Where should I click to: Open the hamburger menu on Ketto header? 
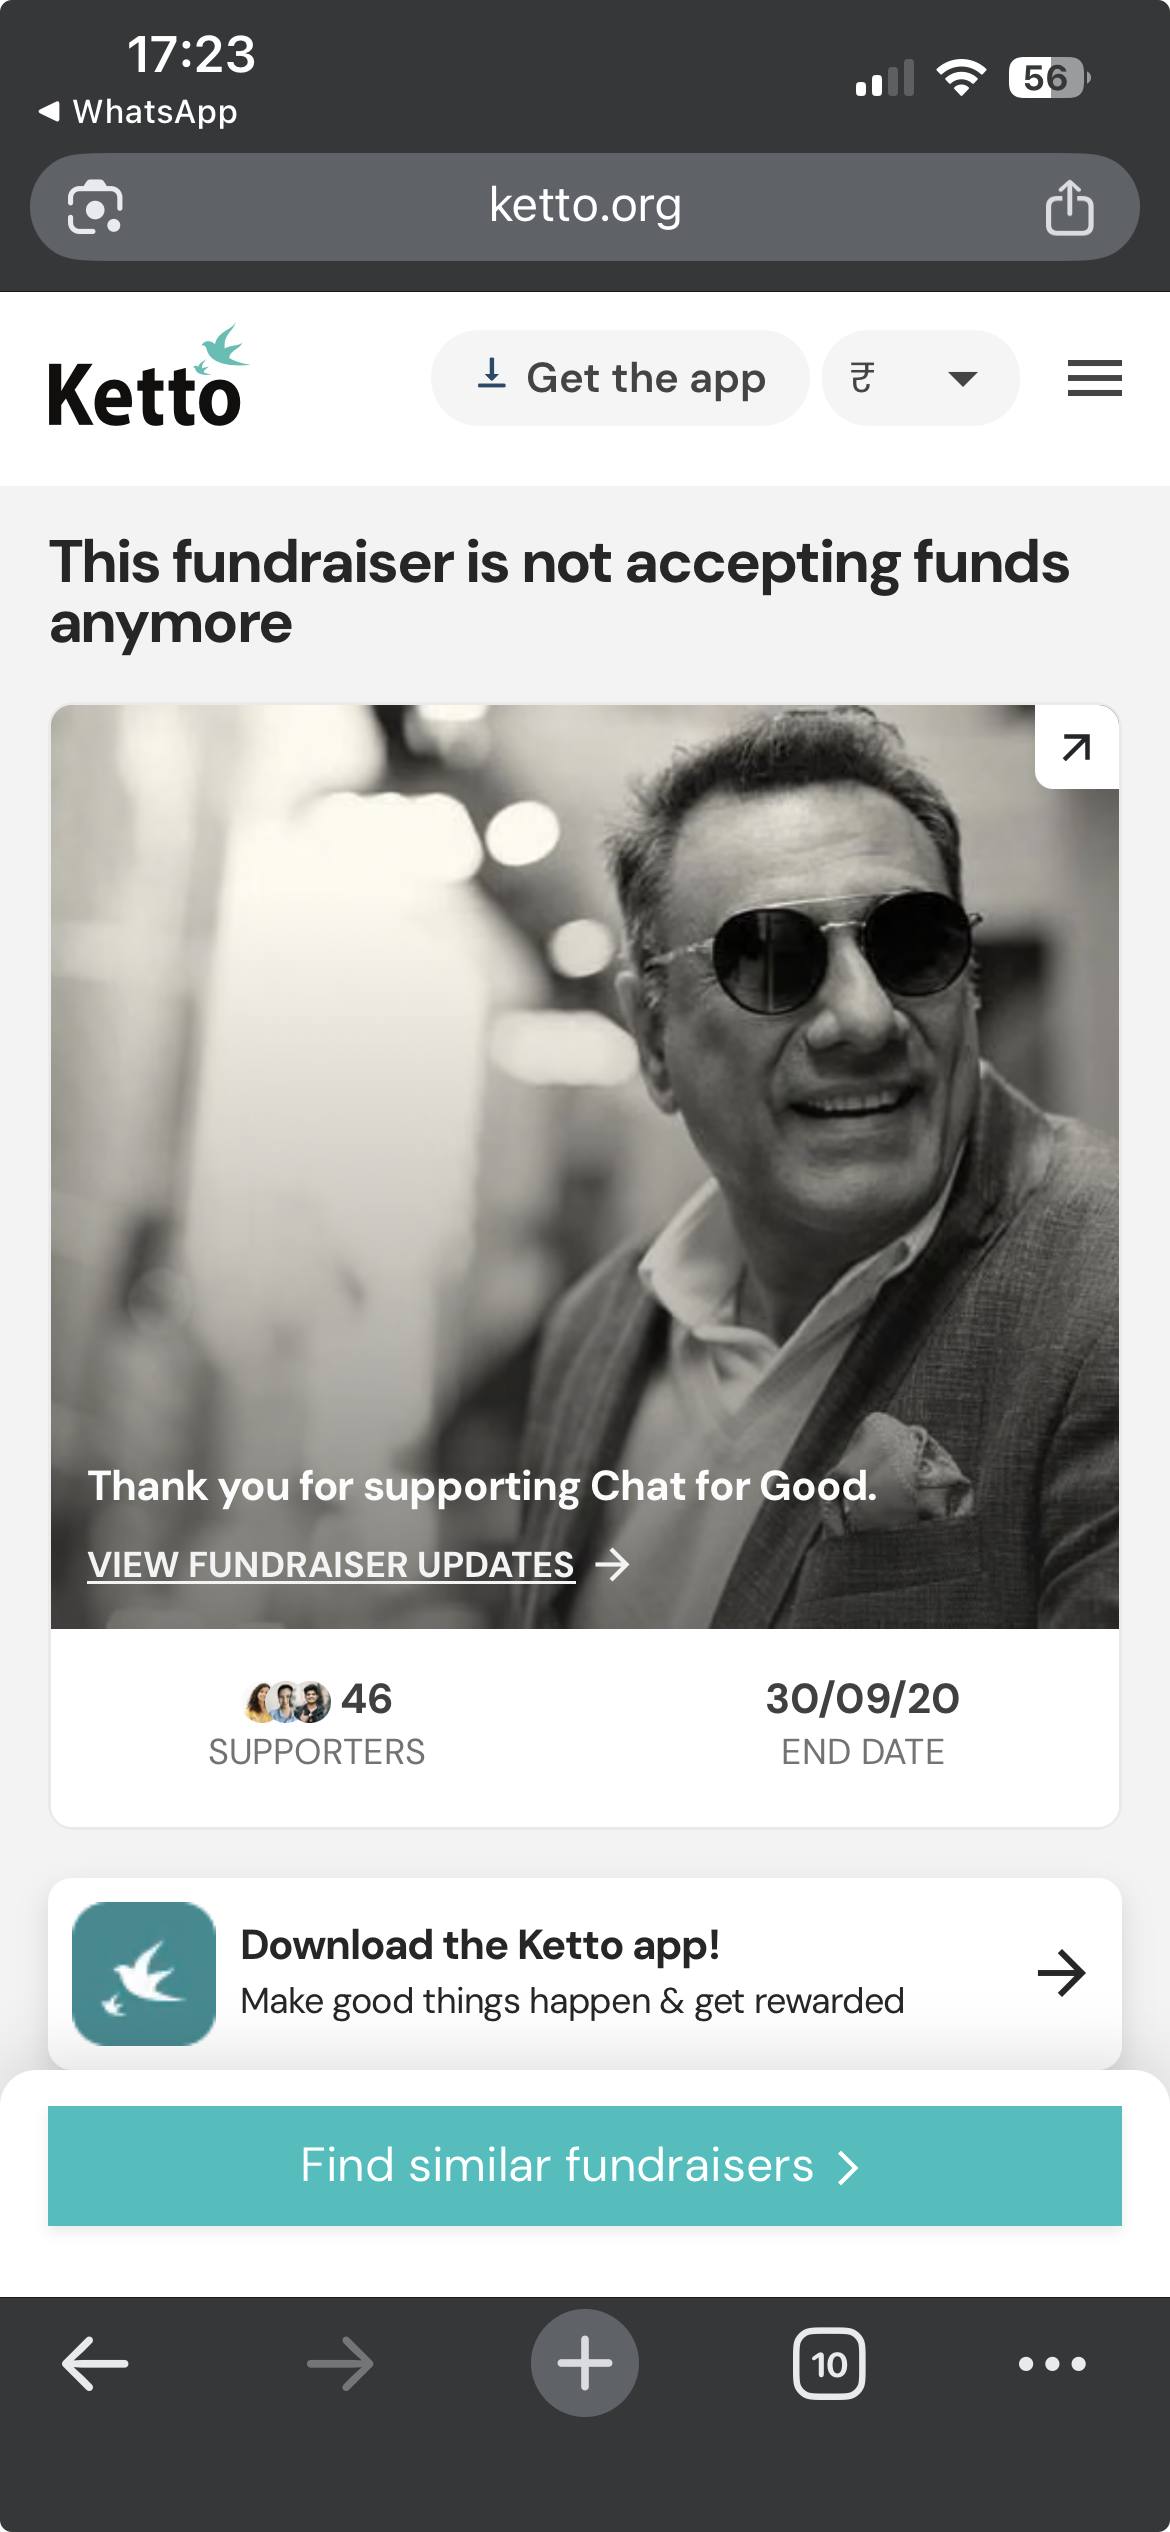click(x=1094, y=378)
